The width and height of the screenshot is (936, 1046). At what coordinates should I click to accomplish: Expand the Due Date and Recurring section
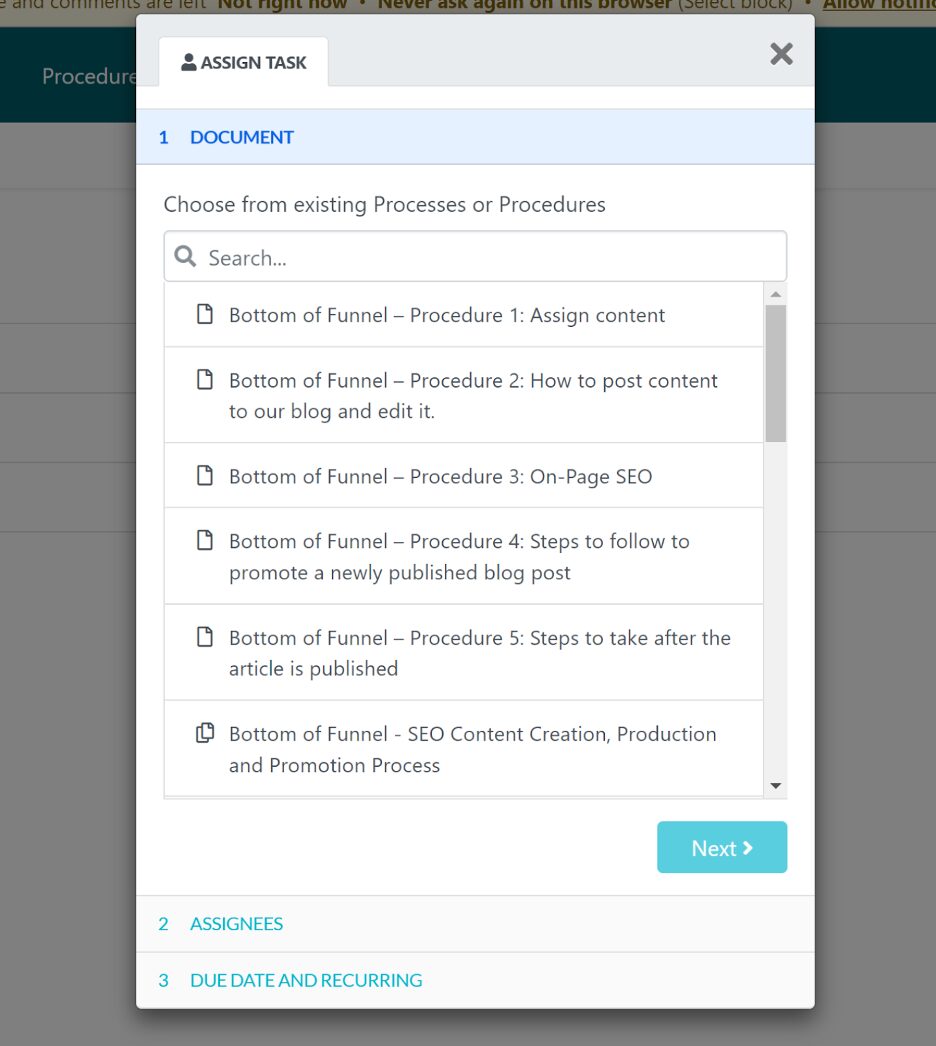[305, 980]
